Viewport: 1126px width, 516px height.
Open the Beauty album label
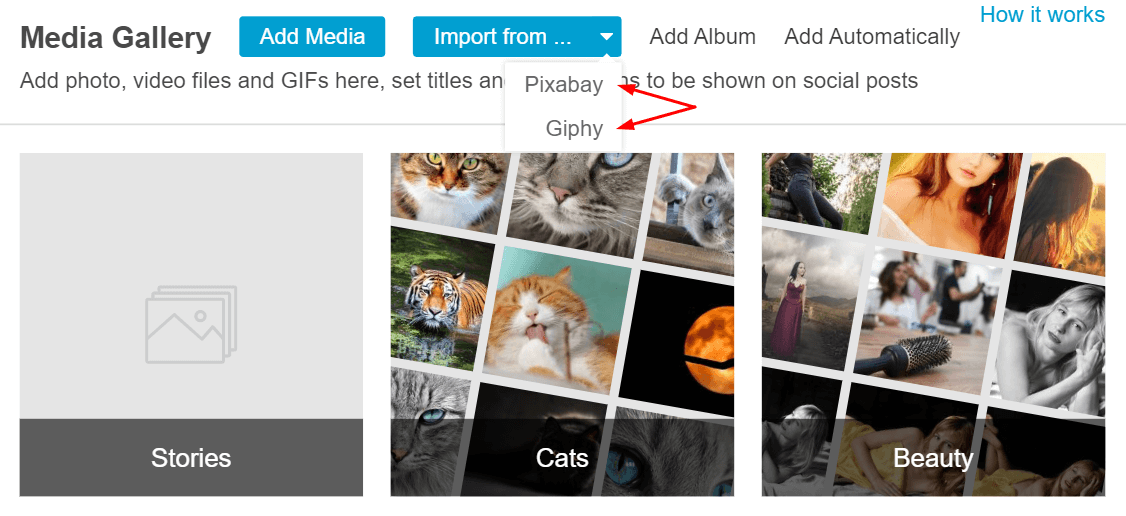pyautogui.click(x=933, y=458)
